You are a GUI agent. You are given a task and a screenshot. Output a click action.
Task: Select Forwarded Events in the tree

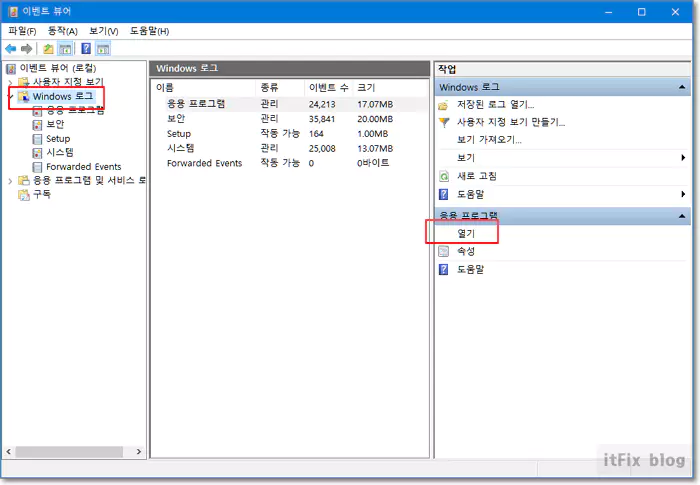pos(83,167)
